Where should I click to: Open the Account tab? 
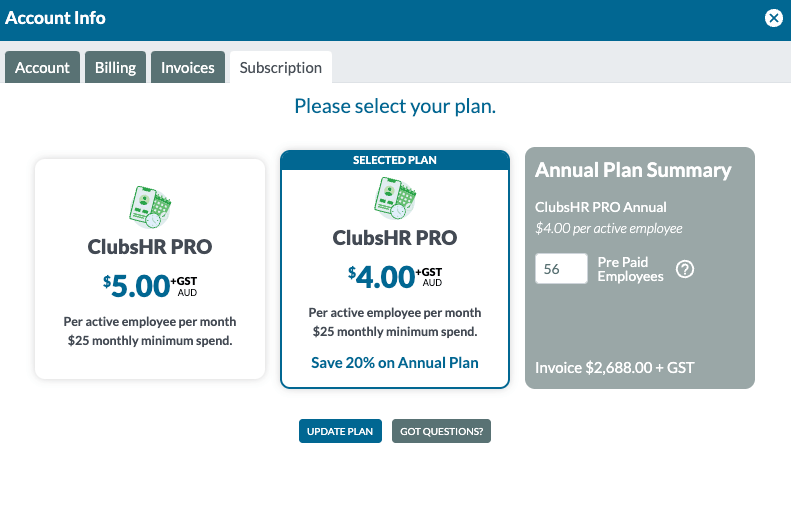point(42,67)
